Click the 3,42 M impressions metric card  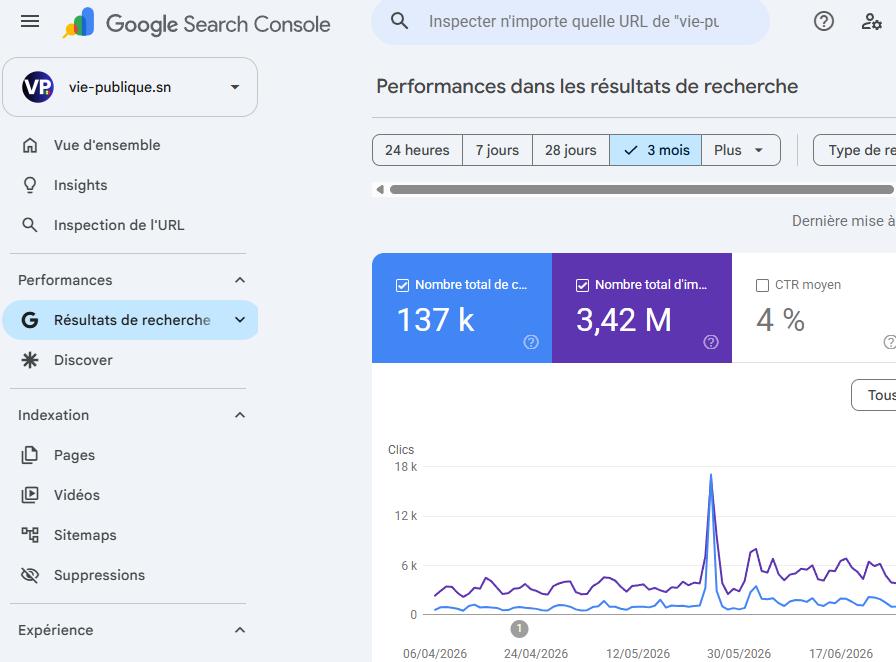[x=642, y=308]
